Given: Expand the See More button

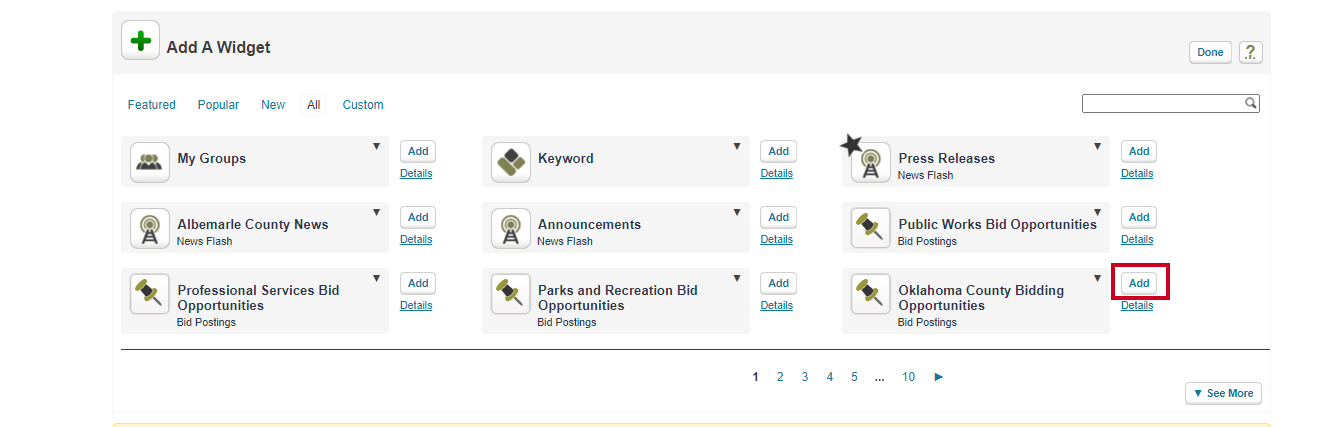Looking at the screenshot, I should (1223, 393).
